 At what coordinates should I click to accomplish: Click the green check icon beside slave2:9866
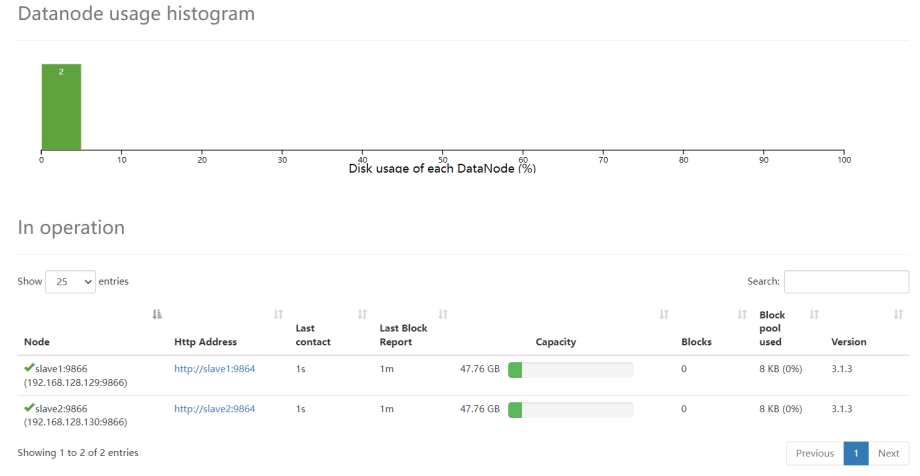coord(29,408)
